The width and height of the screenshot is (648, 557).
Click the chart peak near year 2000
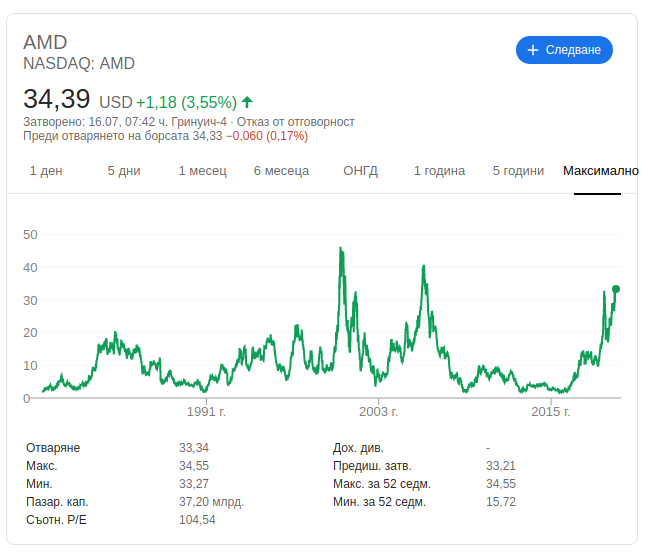pyautogui.click(x=341, y=248)
